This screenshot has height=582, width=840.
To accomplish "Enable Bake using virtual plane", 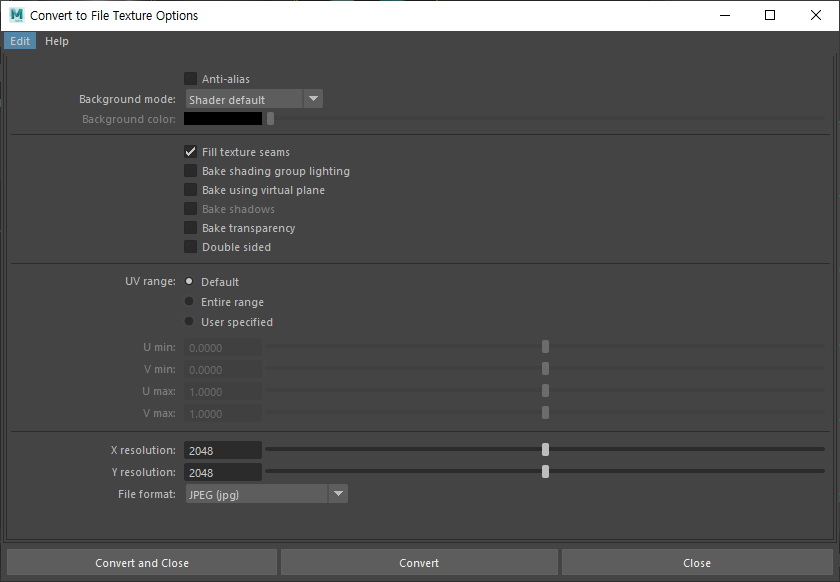I will 190,190.
